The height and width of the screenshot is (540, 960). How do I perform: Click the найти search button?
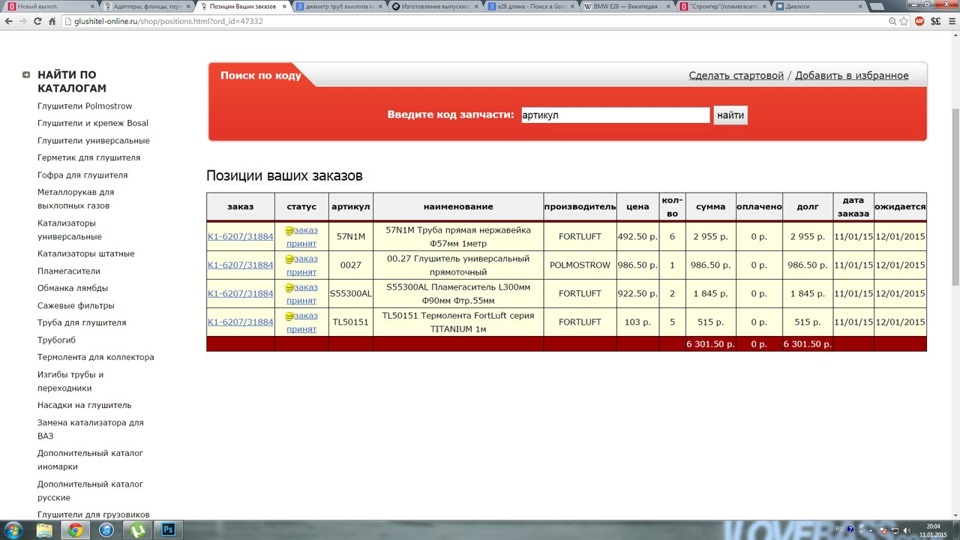[730, 115]
